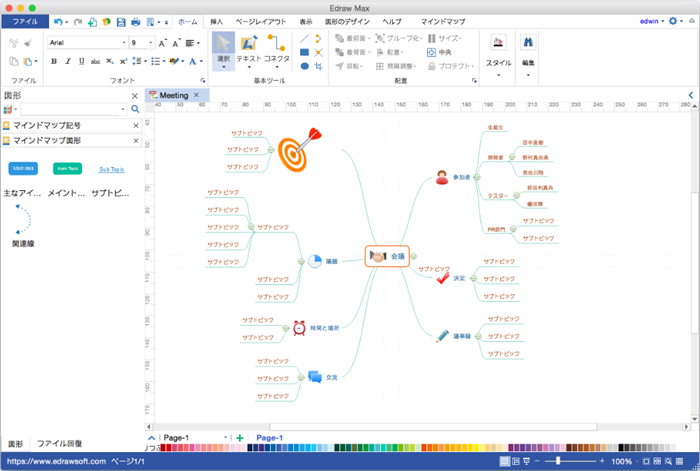This screenshot has height=471, width=700.
Task: Open the Page-1 selector dropdown
Action: (225, 438)
